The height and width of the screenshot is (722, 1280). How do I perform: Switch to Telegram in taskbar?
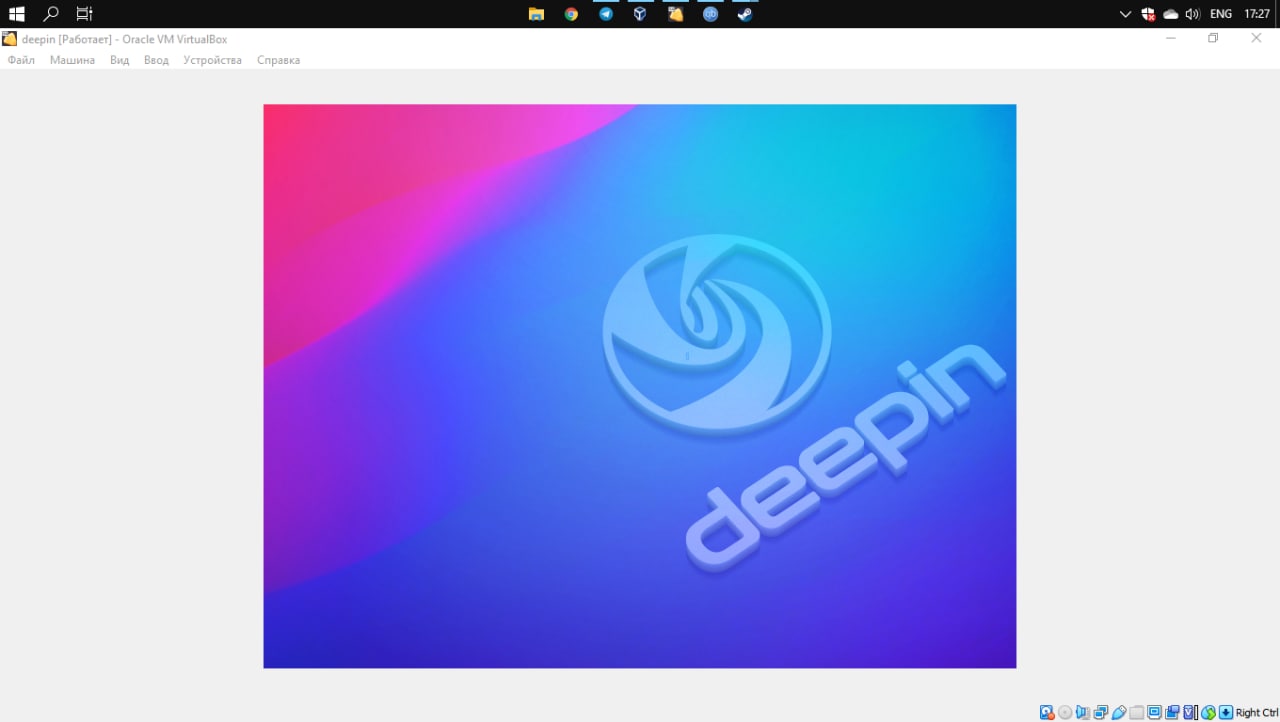coord(606,14)
